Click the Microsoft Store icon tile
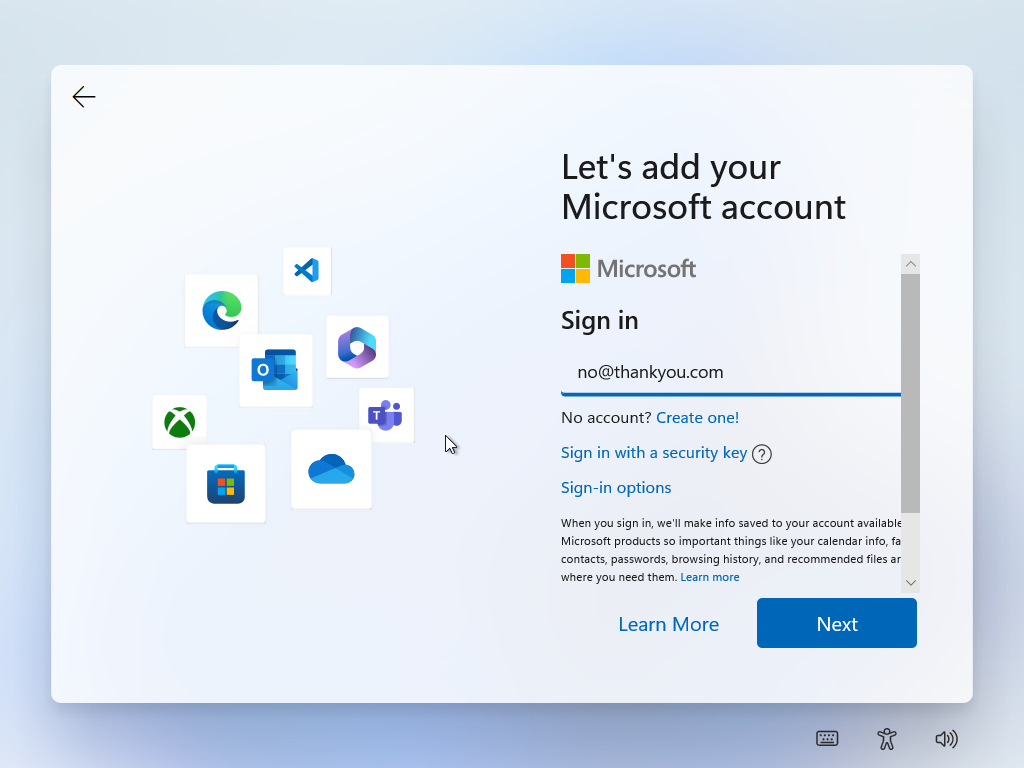The image size is (1024, 768). click(226, 483)
